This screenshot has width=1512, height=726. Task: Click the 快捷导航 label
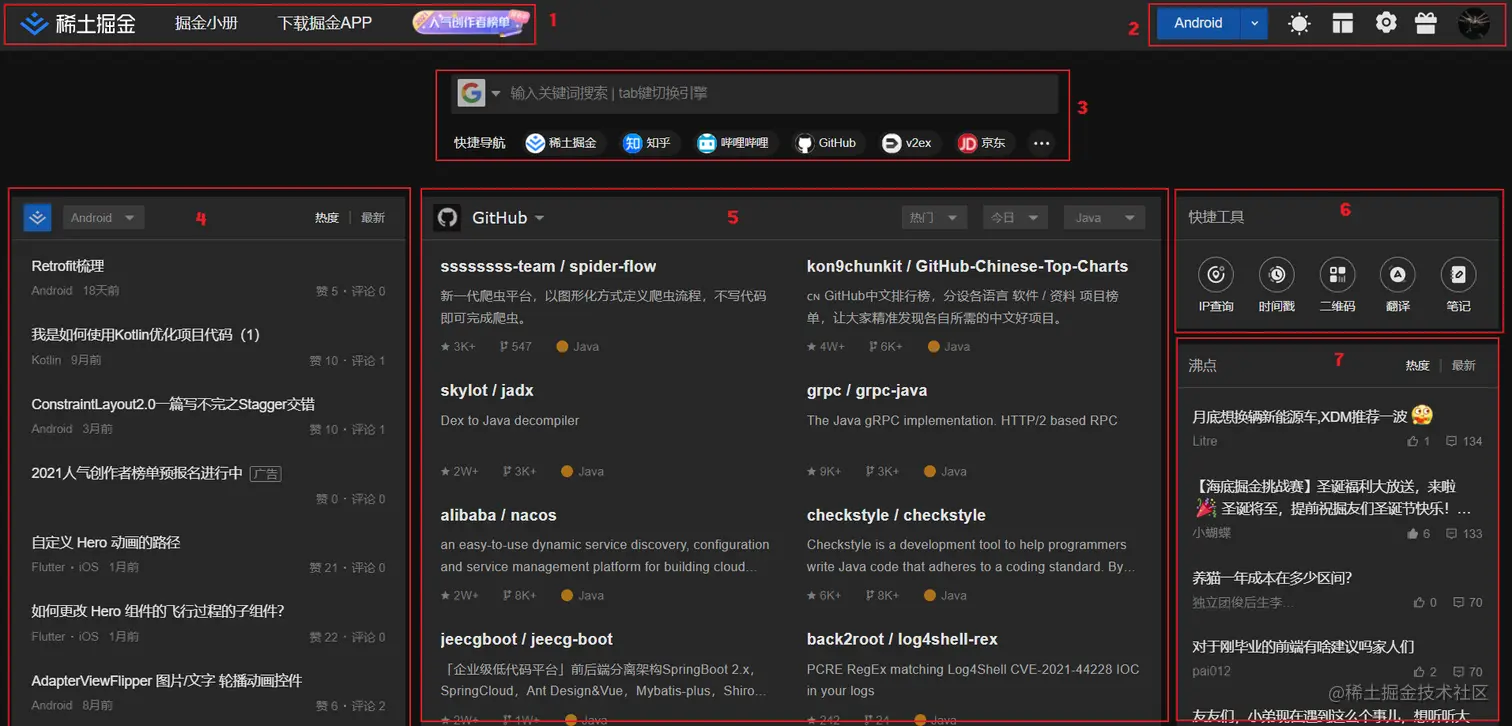pyautogui.click(x=479, y=143)
